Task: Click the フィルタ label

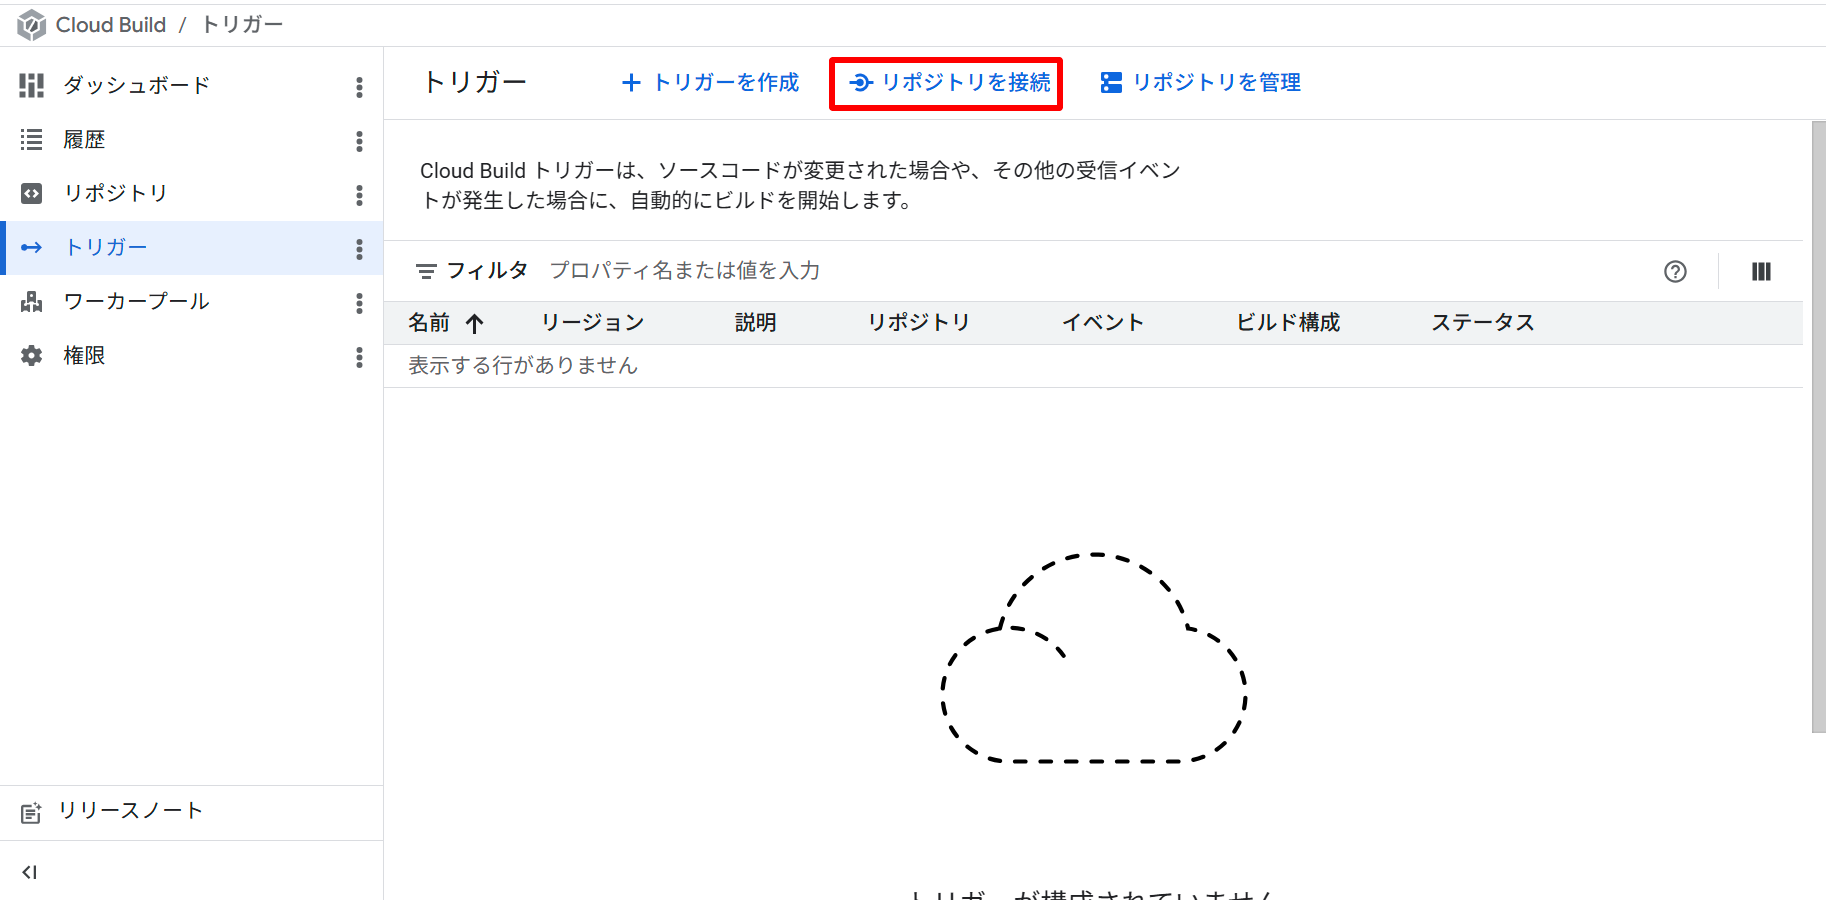Action: pos(487,270)
